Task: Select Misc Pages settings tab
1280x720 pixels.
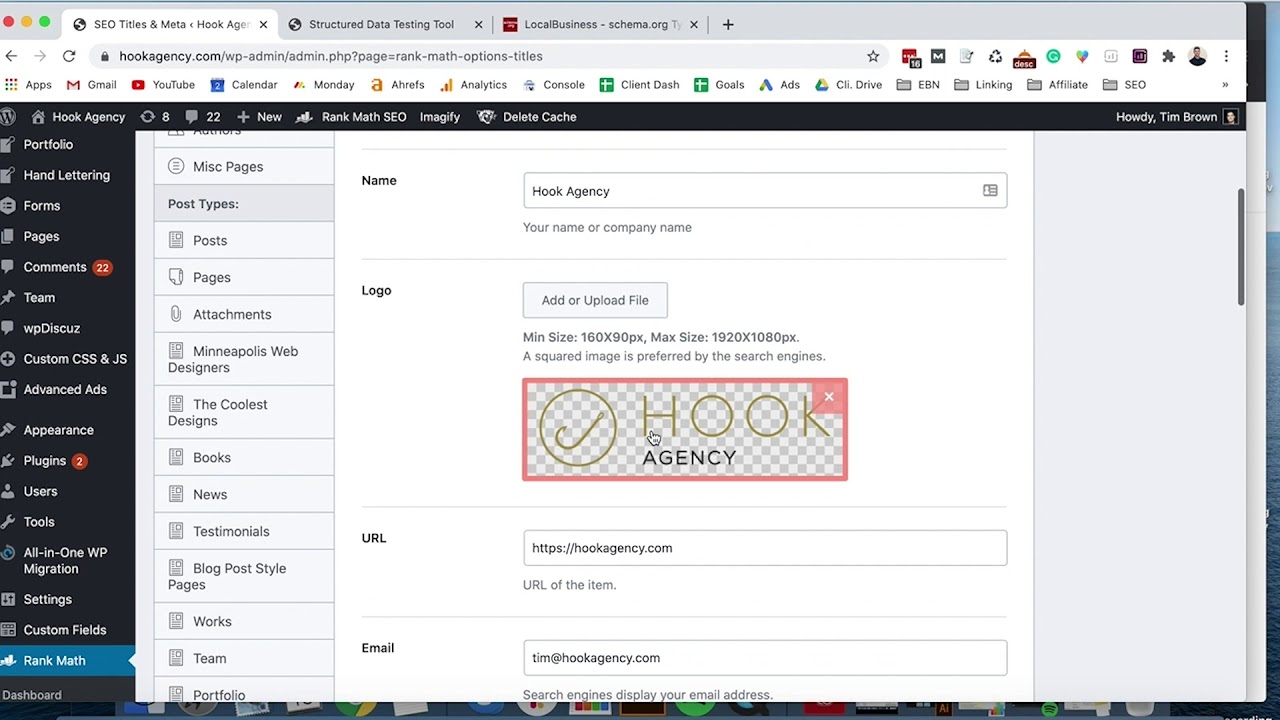Action: pyautogui.click(x=244, y=167)
